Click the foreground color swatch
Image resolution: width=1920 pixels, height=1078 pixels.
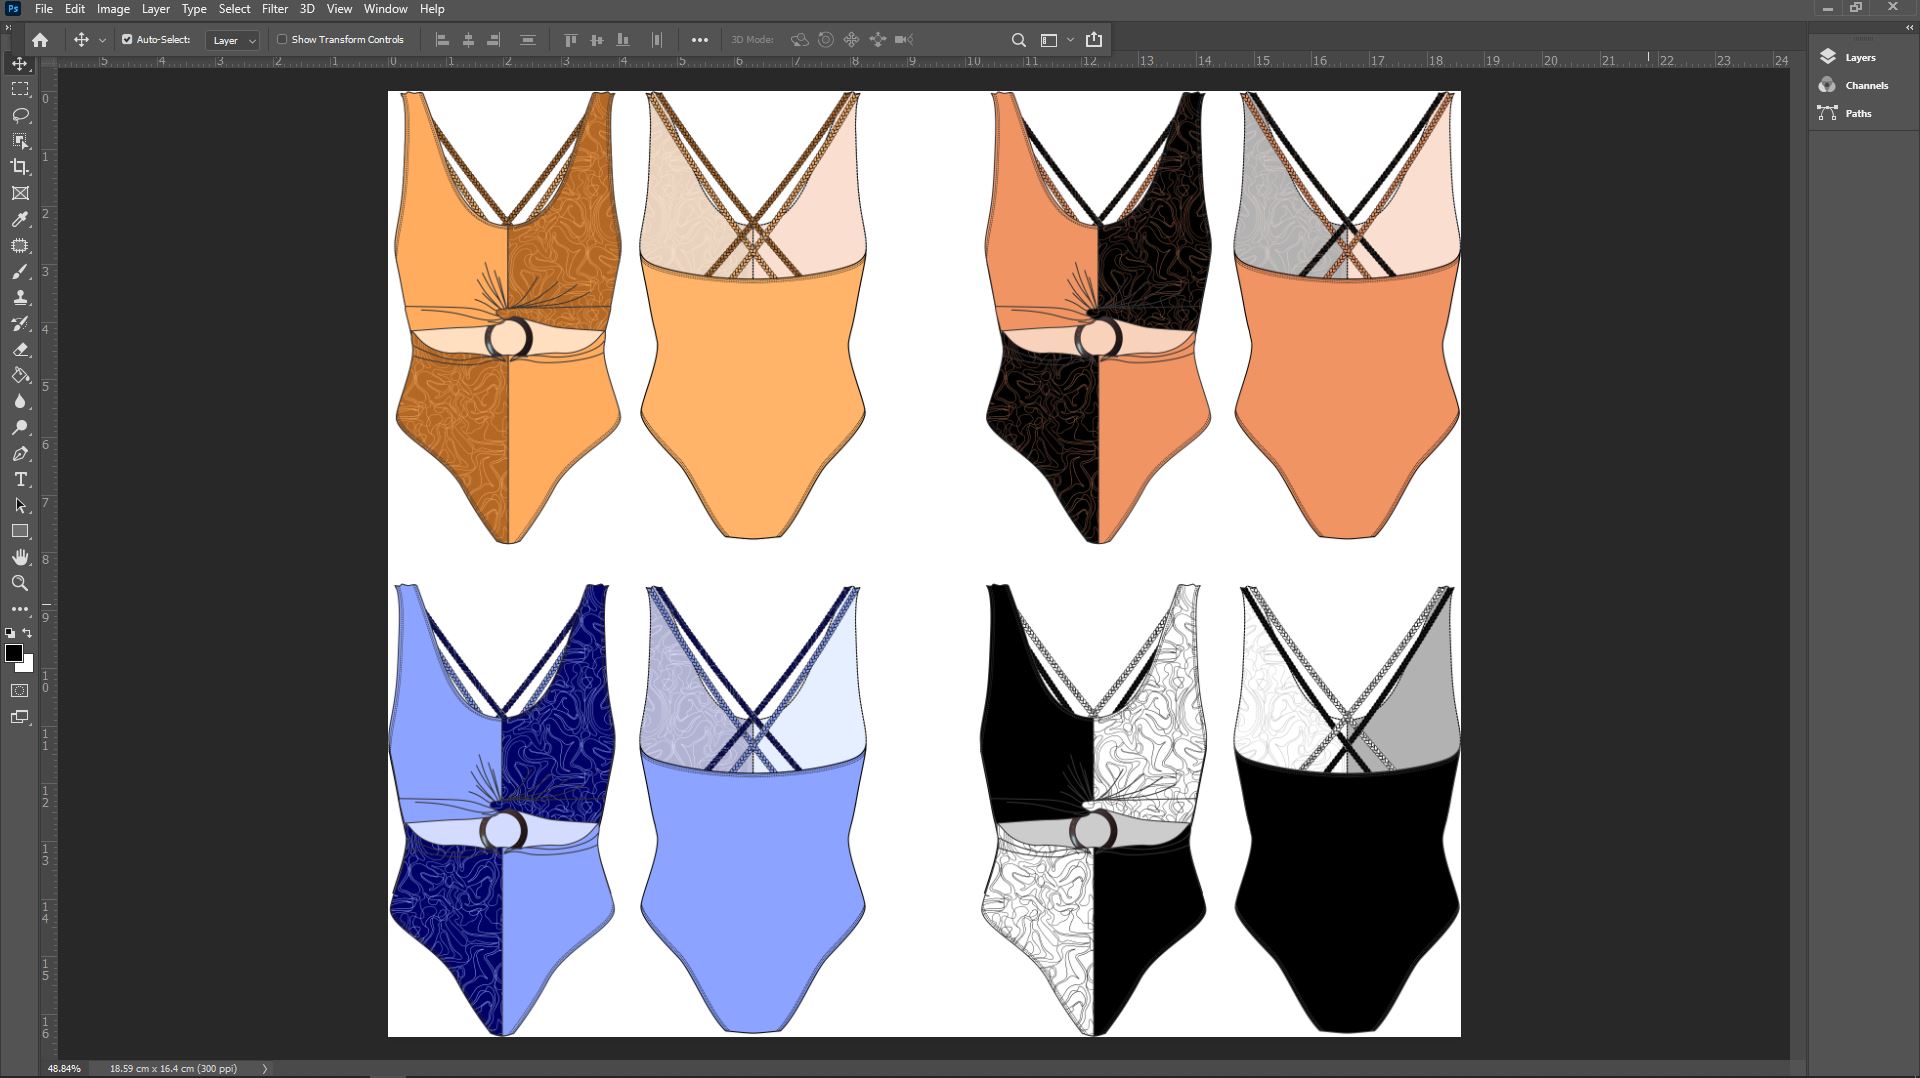13,653
